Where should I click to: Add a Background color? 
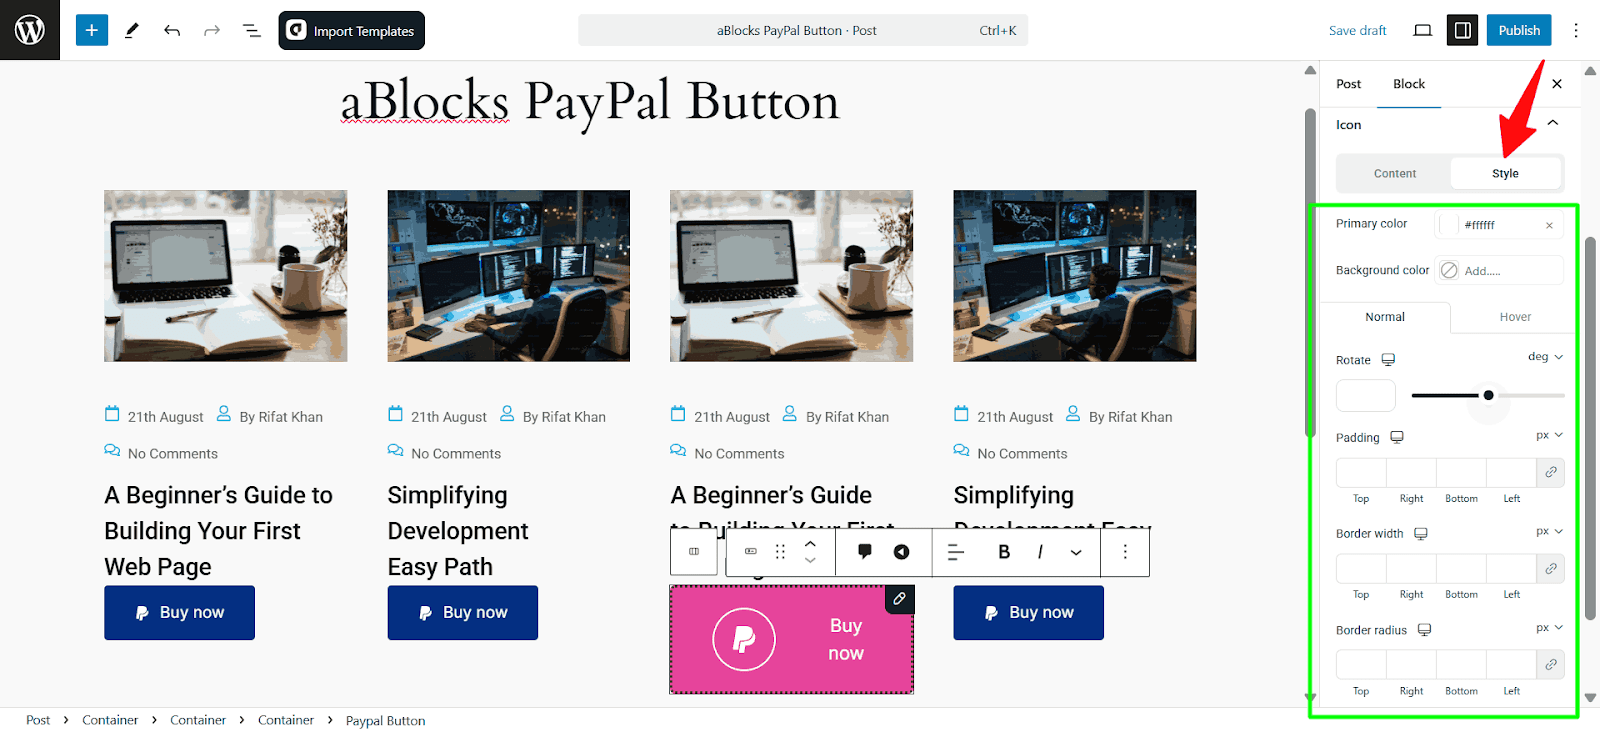tap(1499, 270)
